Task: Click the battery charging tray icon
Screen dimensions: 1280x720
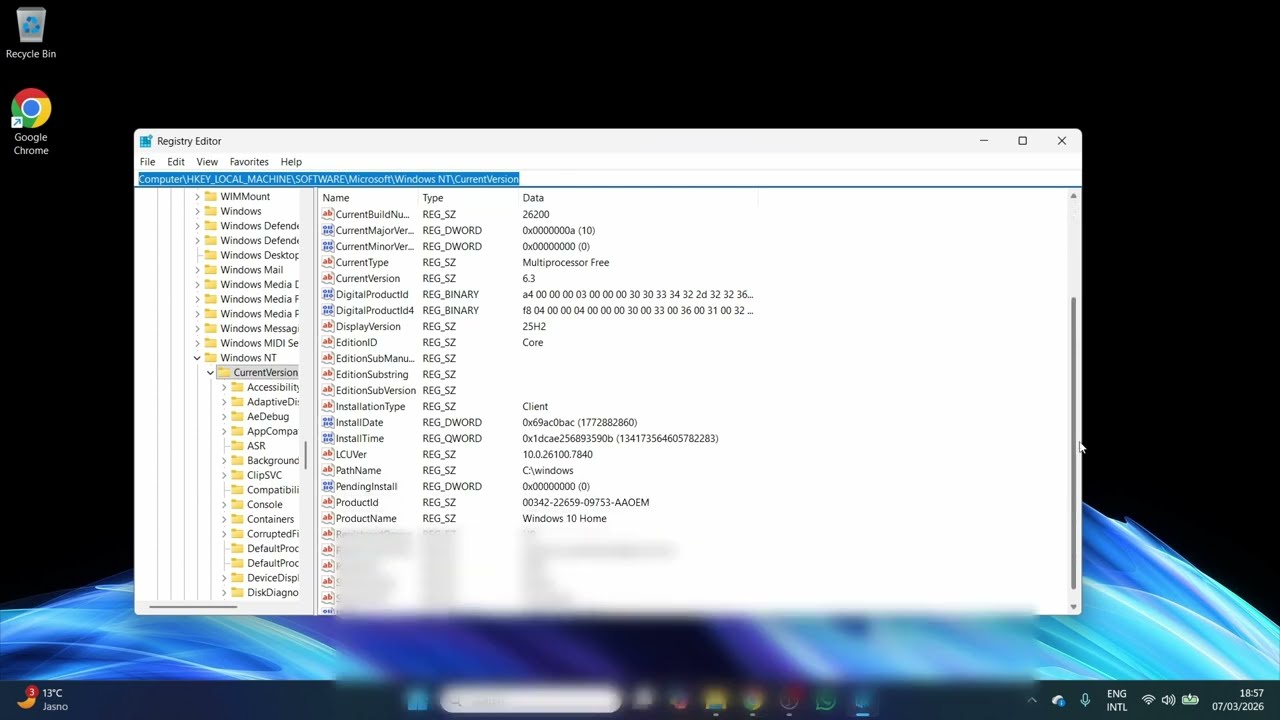Action: tap(1190, 700)
